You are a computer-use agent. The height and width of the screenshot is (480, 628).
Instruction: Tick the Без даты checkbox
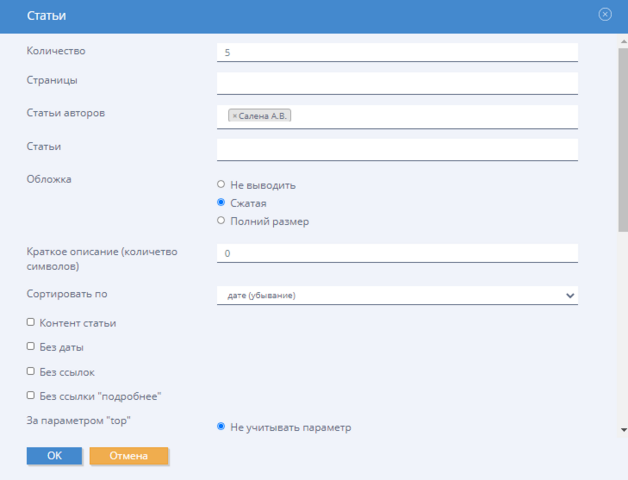[x=31, y=347]
